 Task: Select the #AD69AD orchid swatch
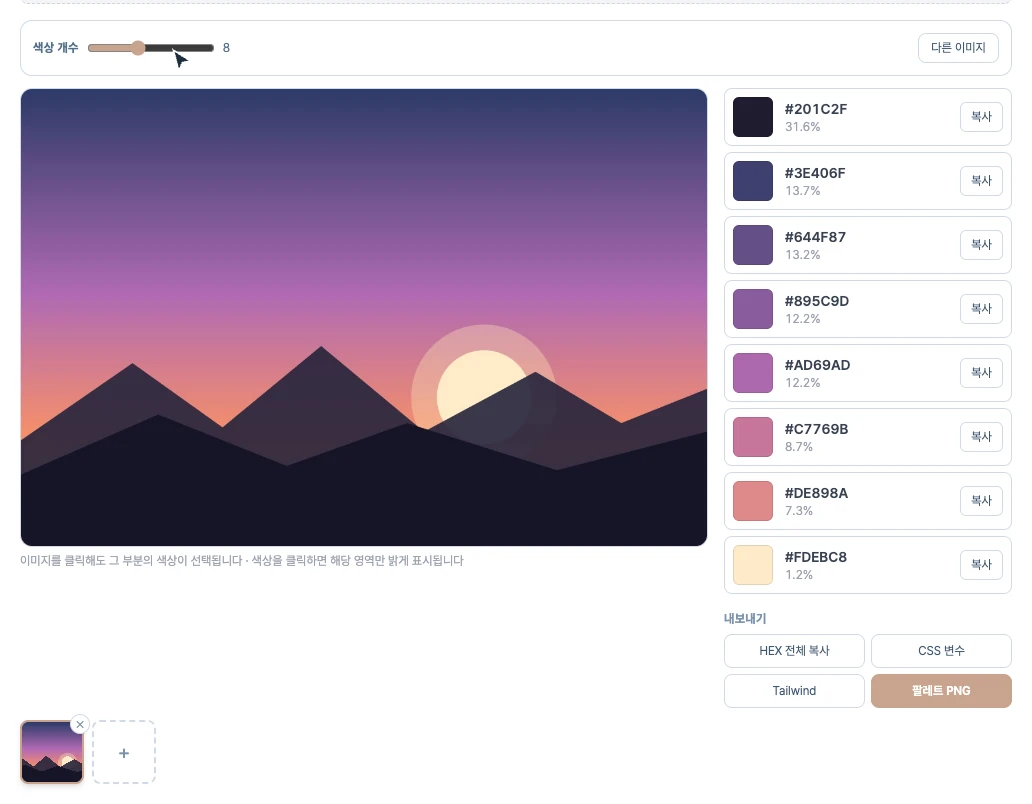click(753, 373)
